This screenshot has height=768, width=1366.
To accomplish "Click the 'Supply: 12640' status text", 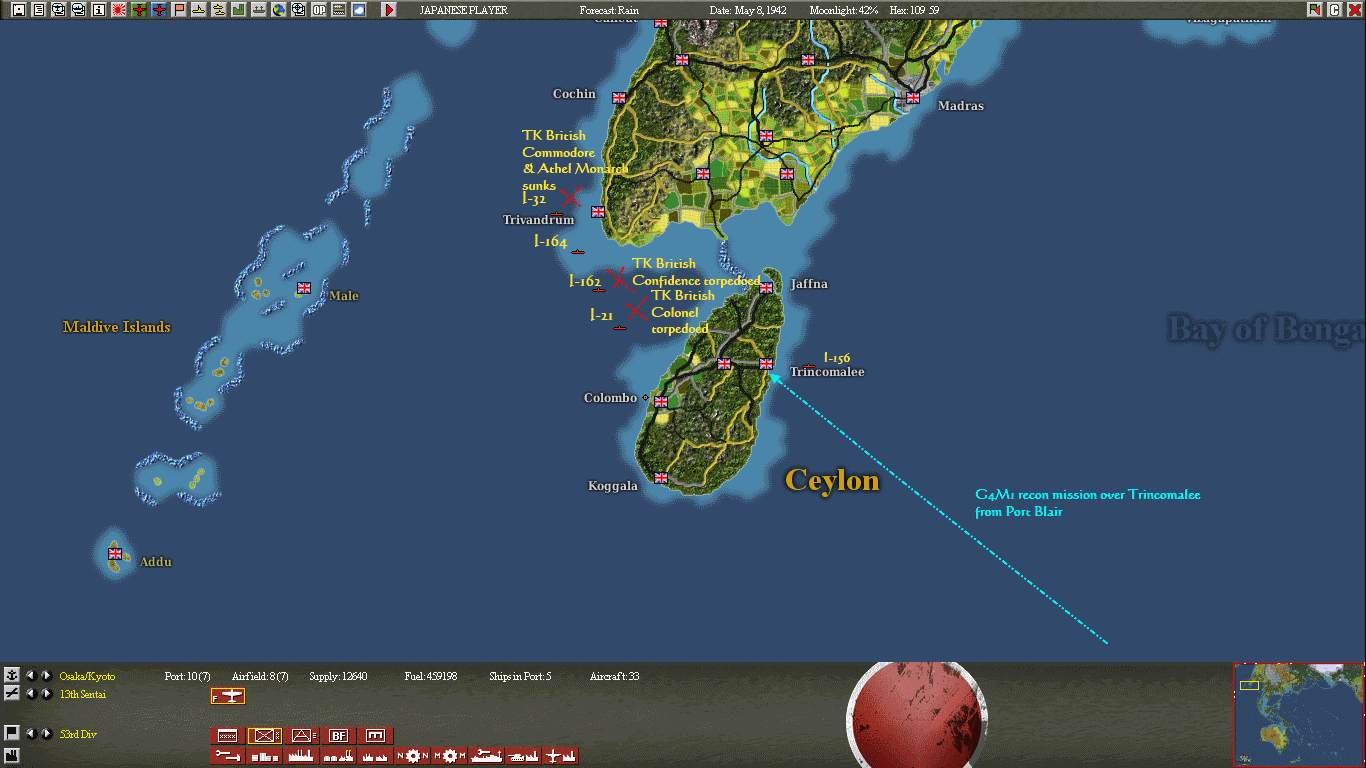I will 338,677.
